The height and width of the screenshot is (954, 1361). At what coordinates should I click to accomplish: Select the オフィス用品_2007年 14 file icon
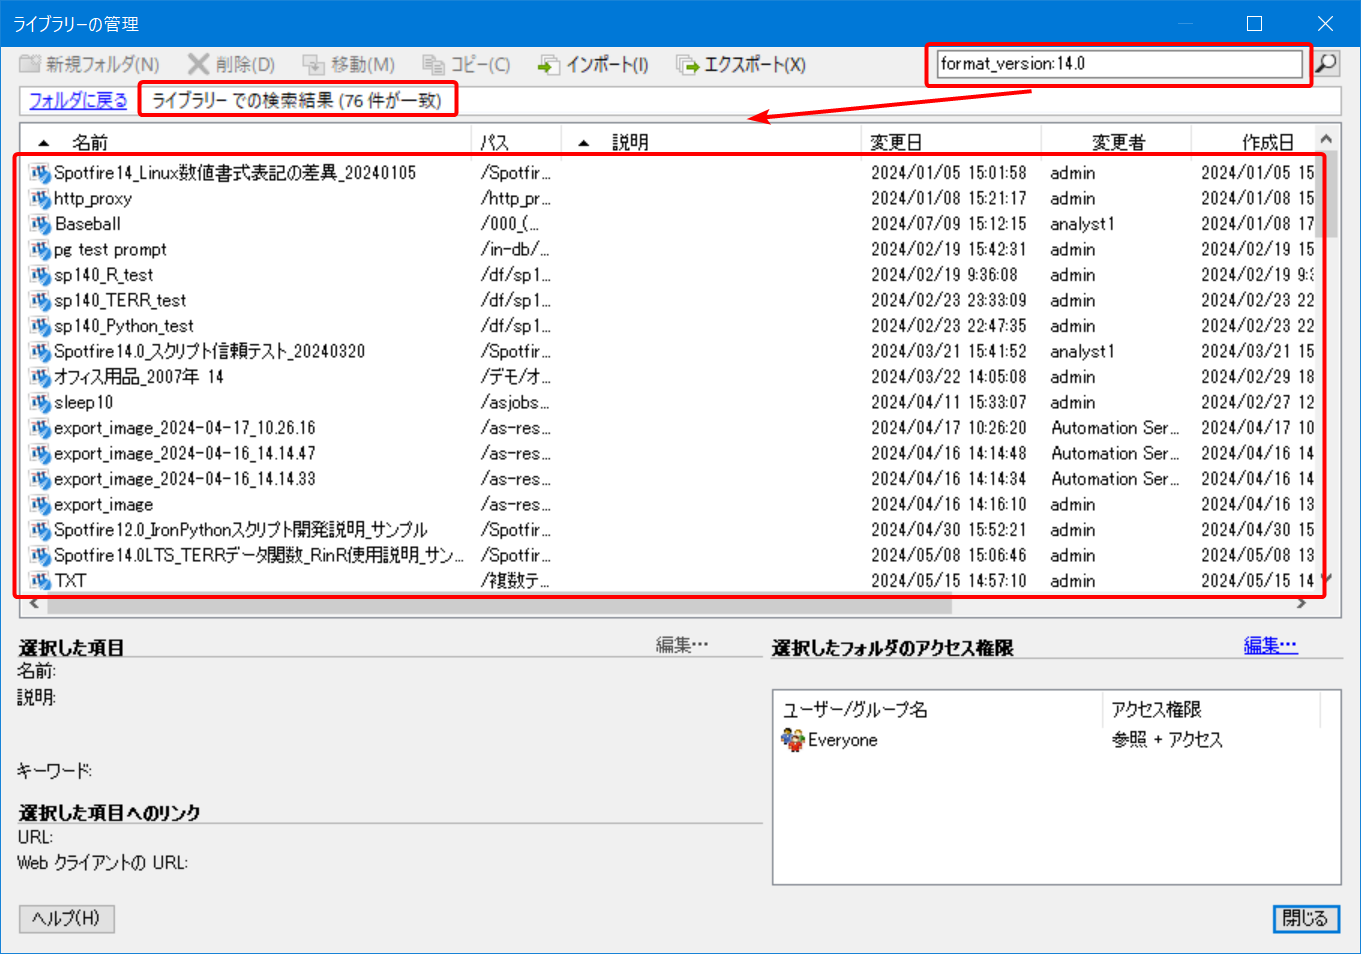[x=40, y=377]
